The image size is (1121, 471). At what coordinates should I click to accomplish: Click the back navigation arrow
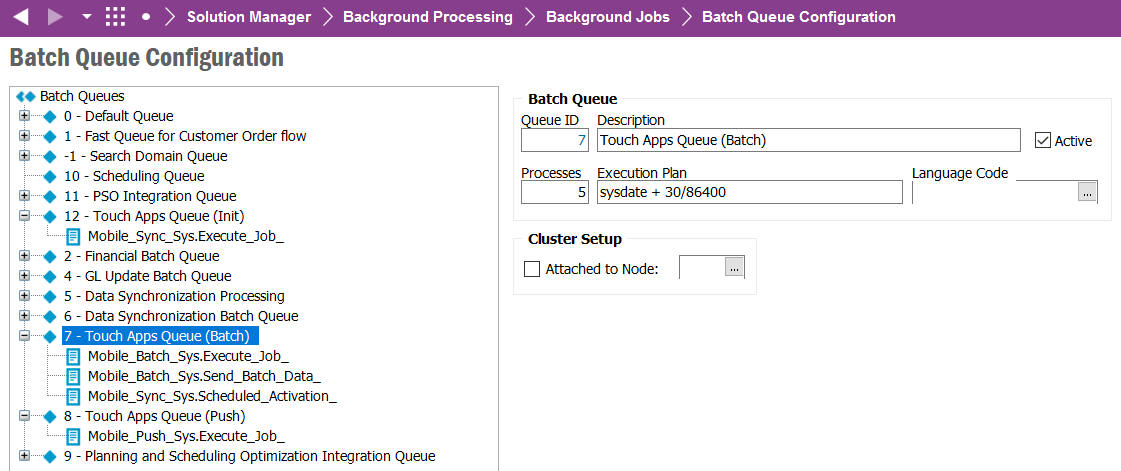point(21,17)
